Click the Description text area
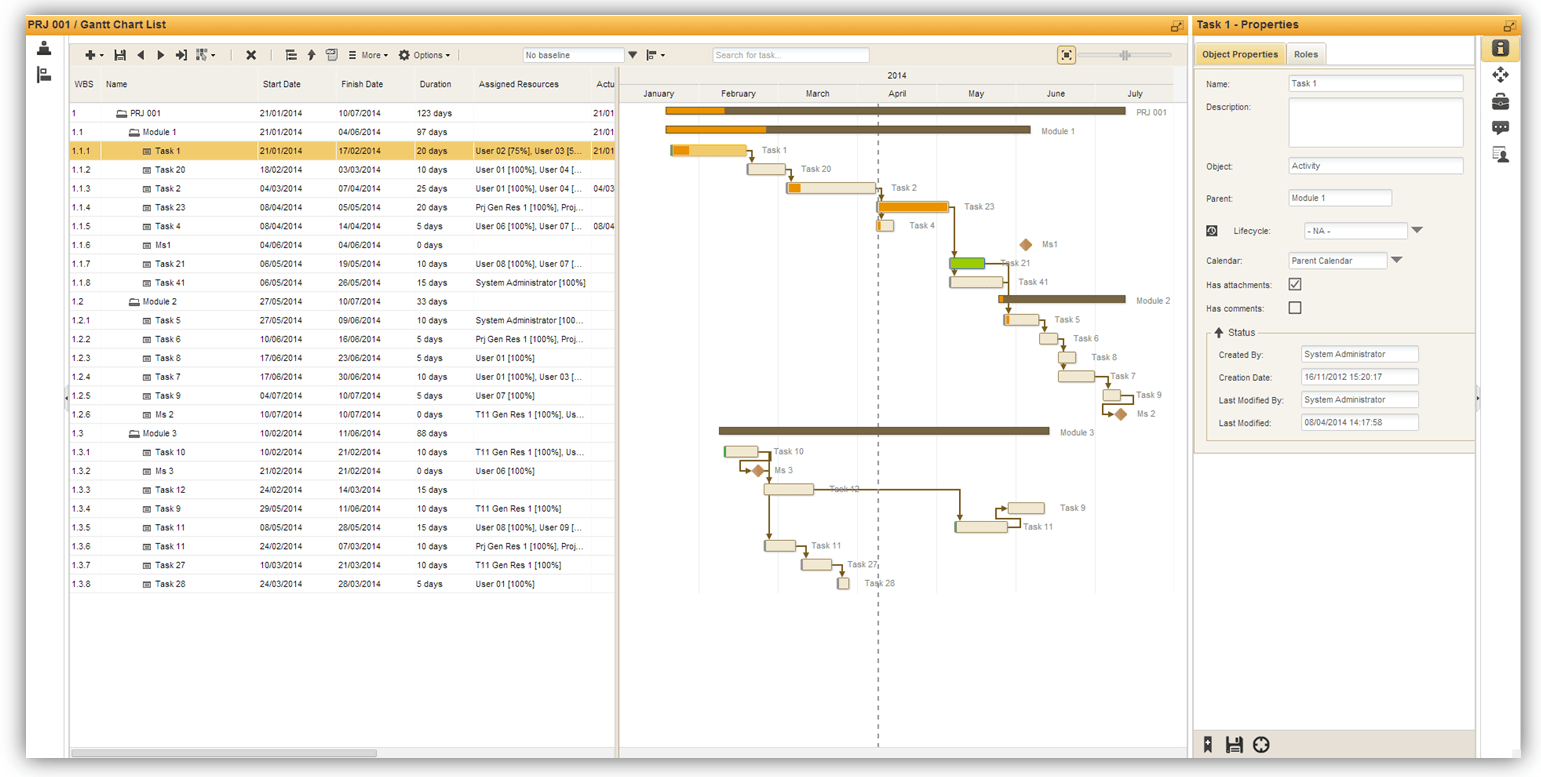Viewport: 1541px width, 777px height. [x=1376, y=122]
